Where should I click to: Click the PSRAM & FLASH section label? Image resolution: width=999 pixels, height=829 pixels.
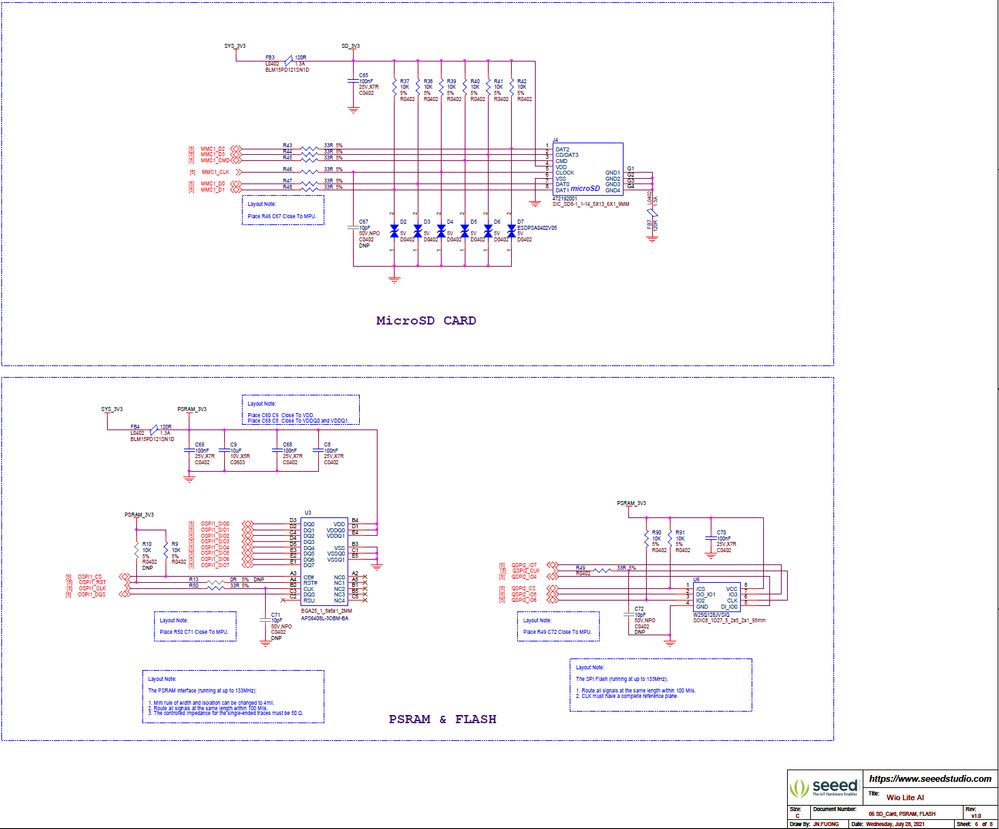coord(442,718)
